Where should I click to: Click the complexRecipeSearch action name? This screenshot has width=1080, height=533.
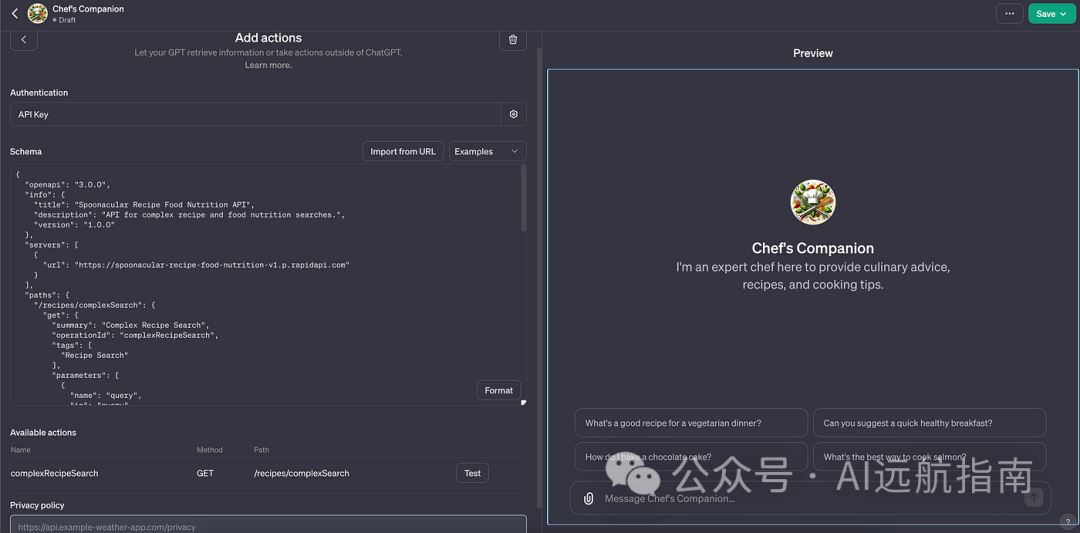pos(54,473)
